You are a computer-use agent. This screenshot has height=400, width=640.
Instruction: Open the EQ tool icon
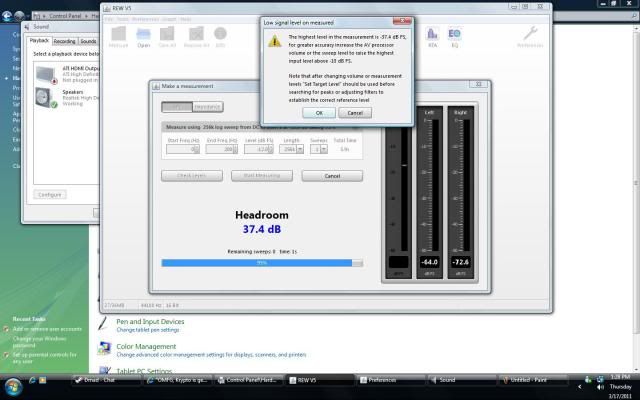coord(455,38)
